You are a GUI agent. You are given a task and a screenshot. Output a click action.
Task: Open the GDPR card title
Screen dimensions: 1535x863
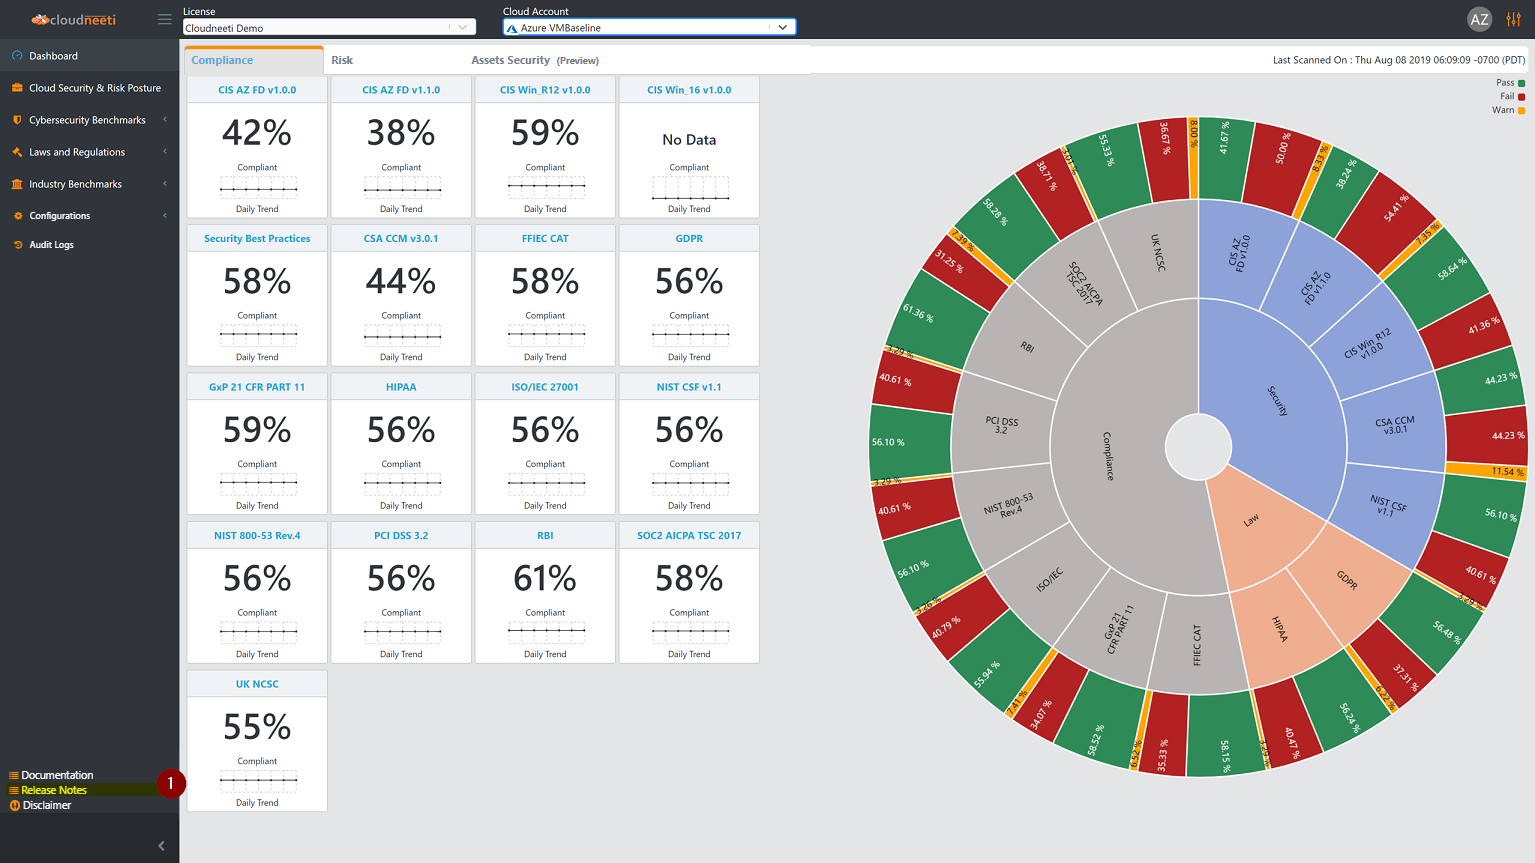(x=689, y=239)
